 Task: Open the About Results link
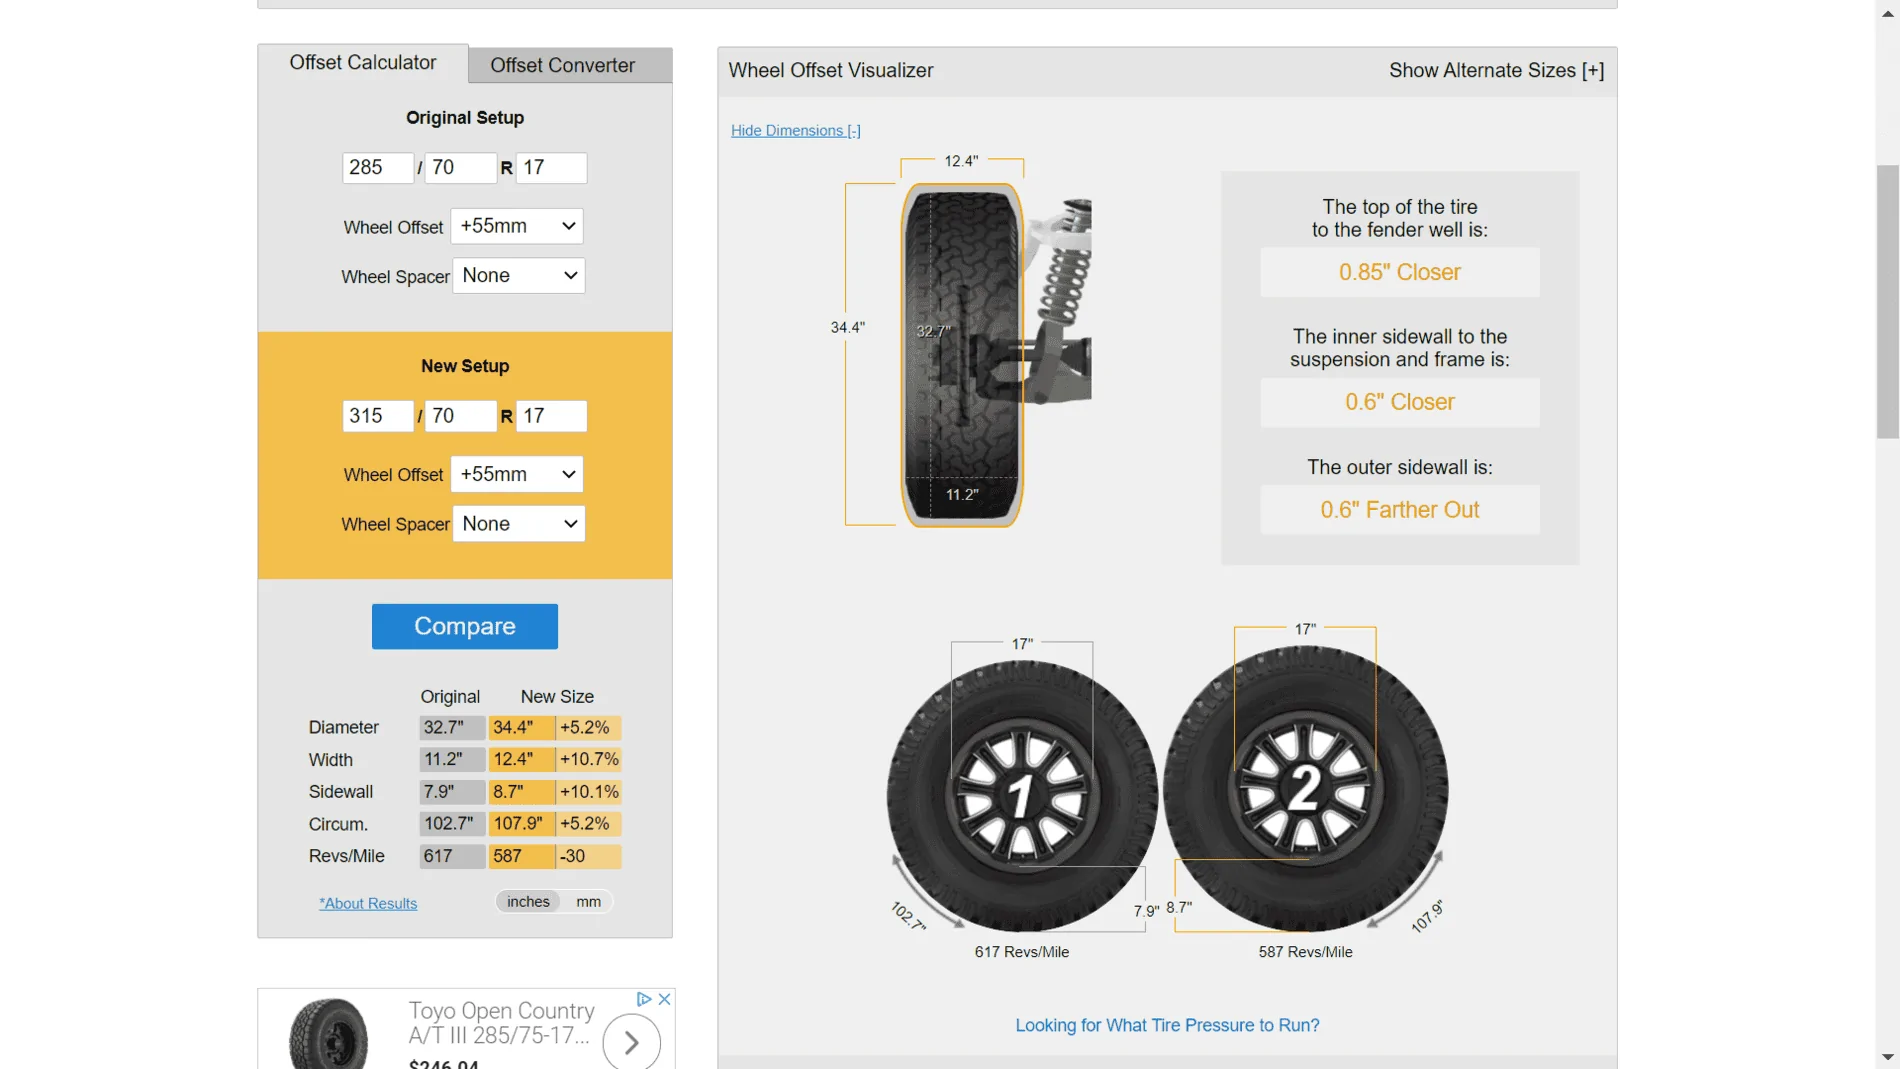click(368, 903)
